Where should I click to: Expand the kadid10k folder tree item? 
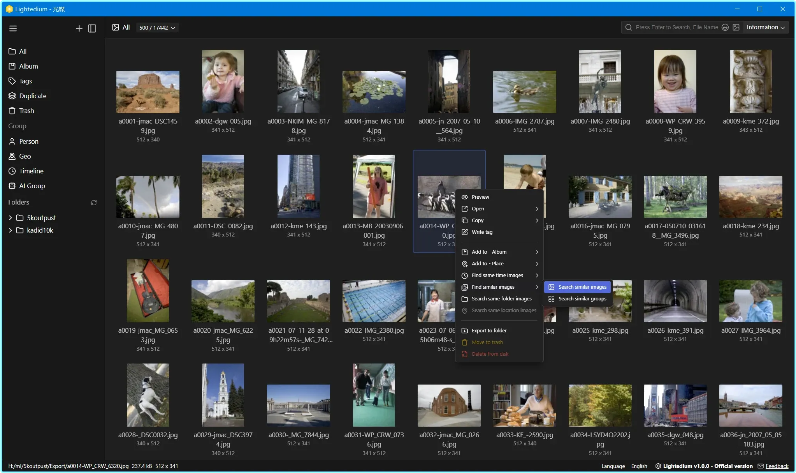pos(10,230)
